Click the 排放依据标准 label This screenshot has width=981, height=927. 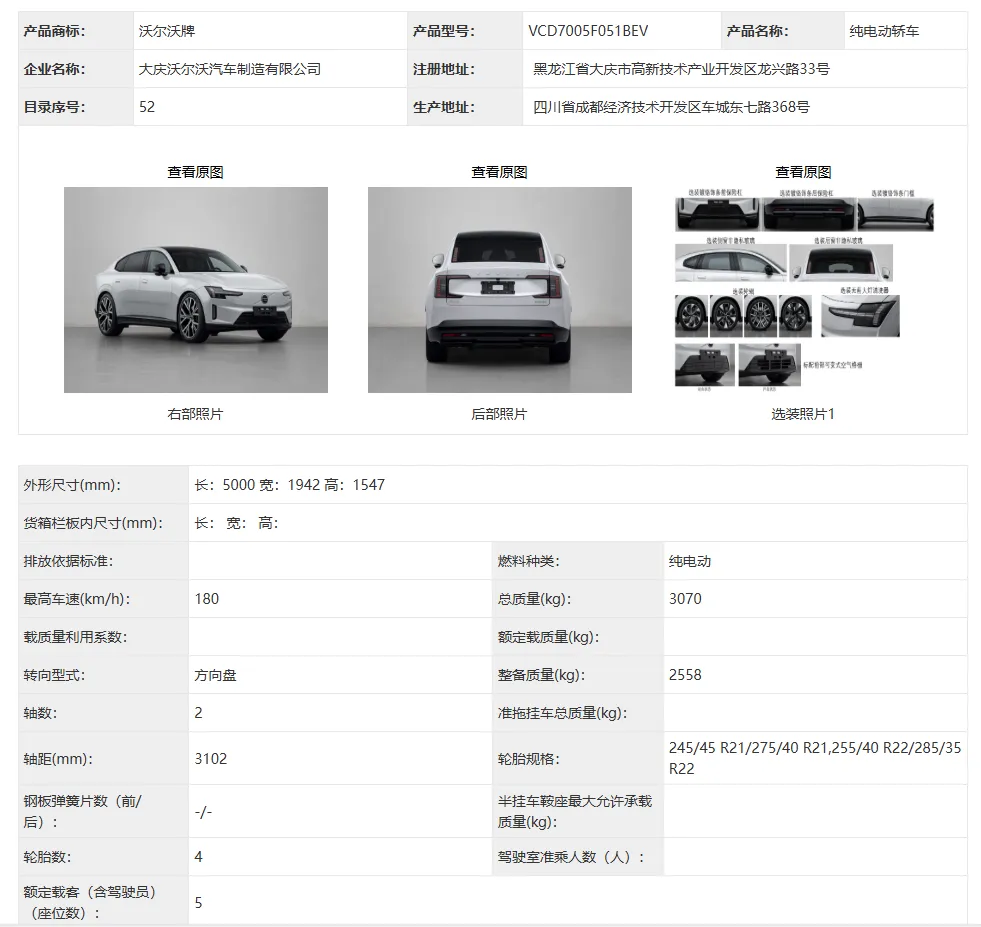tap(68, 561)
